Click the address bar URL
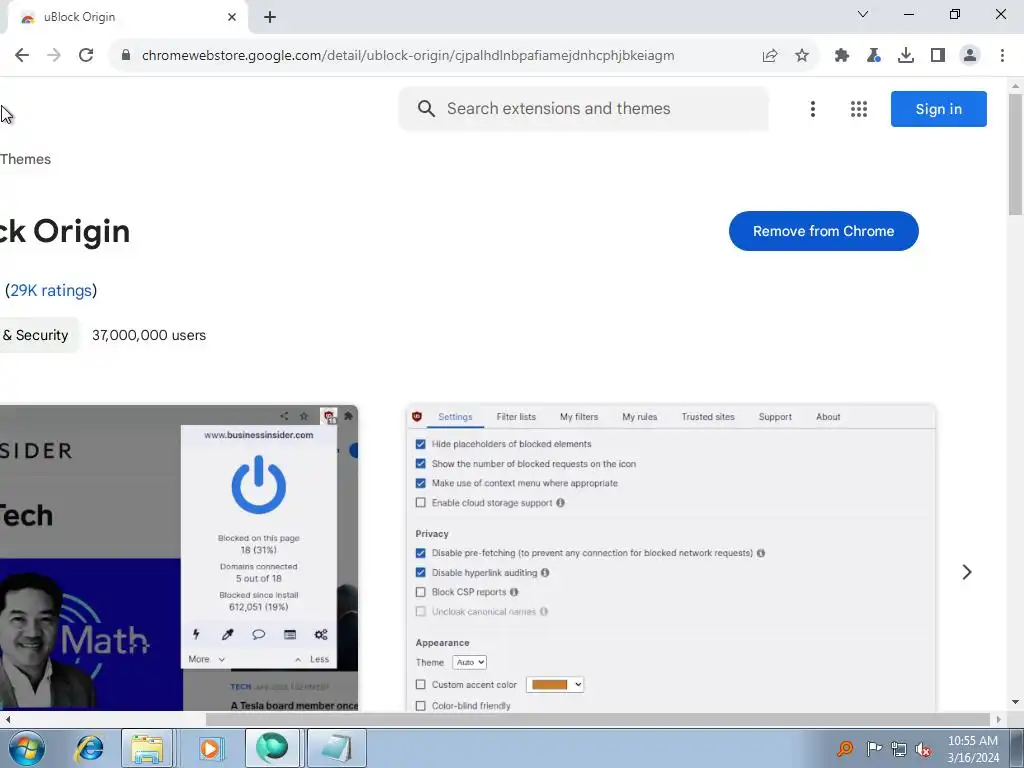 tap(408, 56)
